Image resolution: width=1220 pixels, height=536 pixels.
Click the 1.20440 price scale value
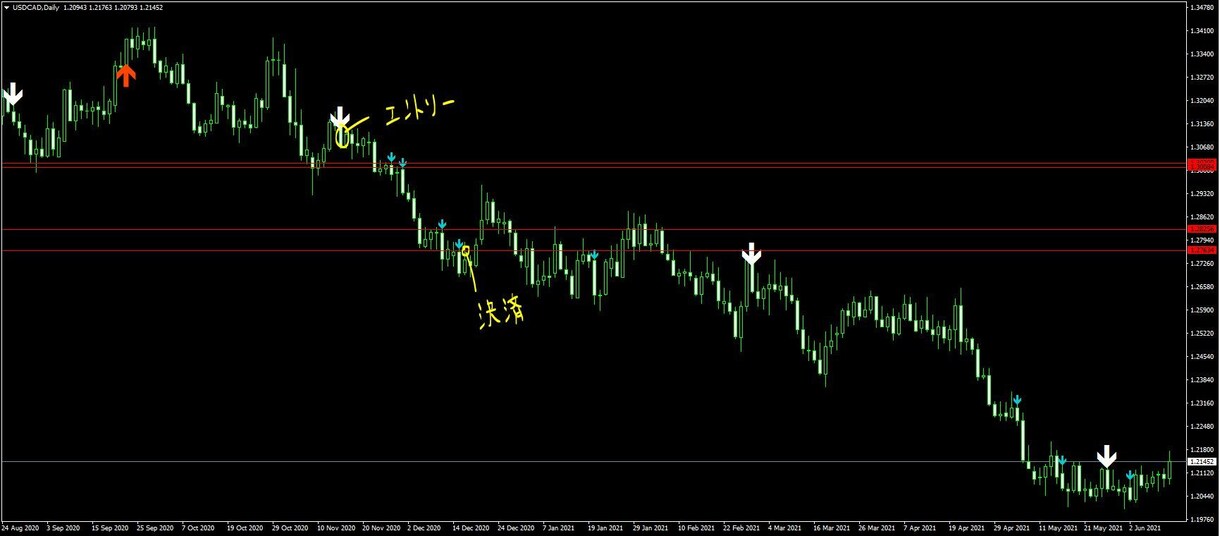pyautogui.click(x=1202, y=496)
